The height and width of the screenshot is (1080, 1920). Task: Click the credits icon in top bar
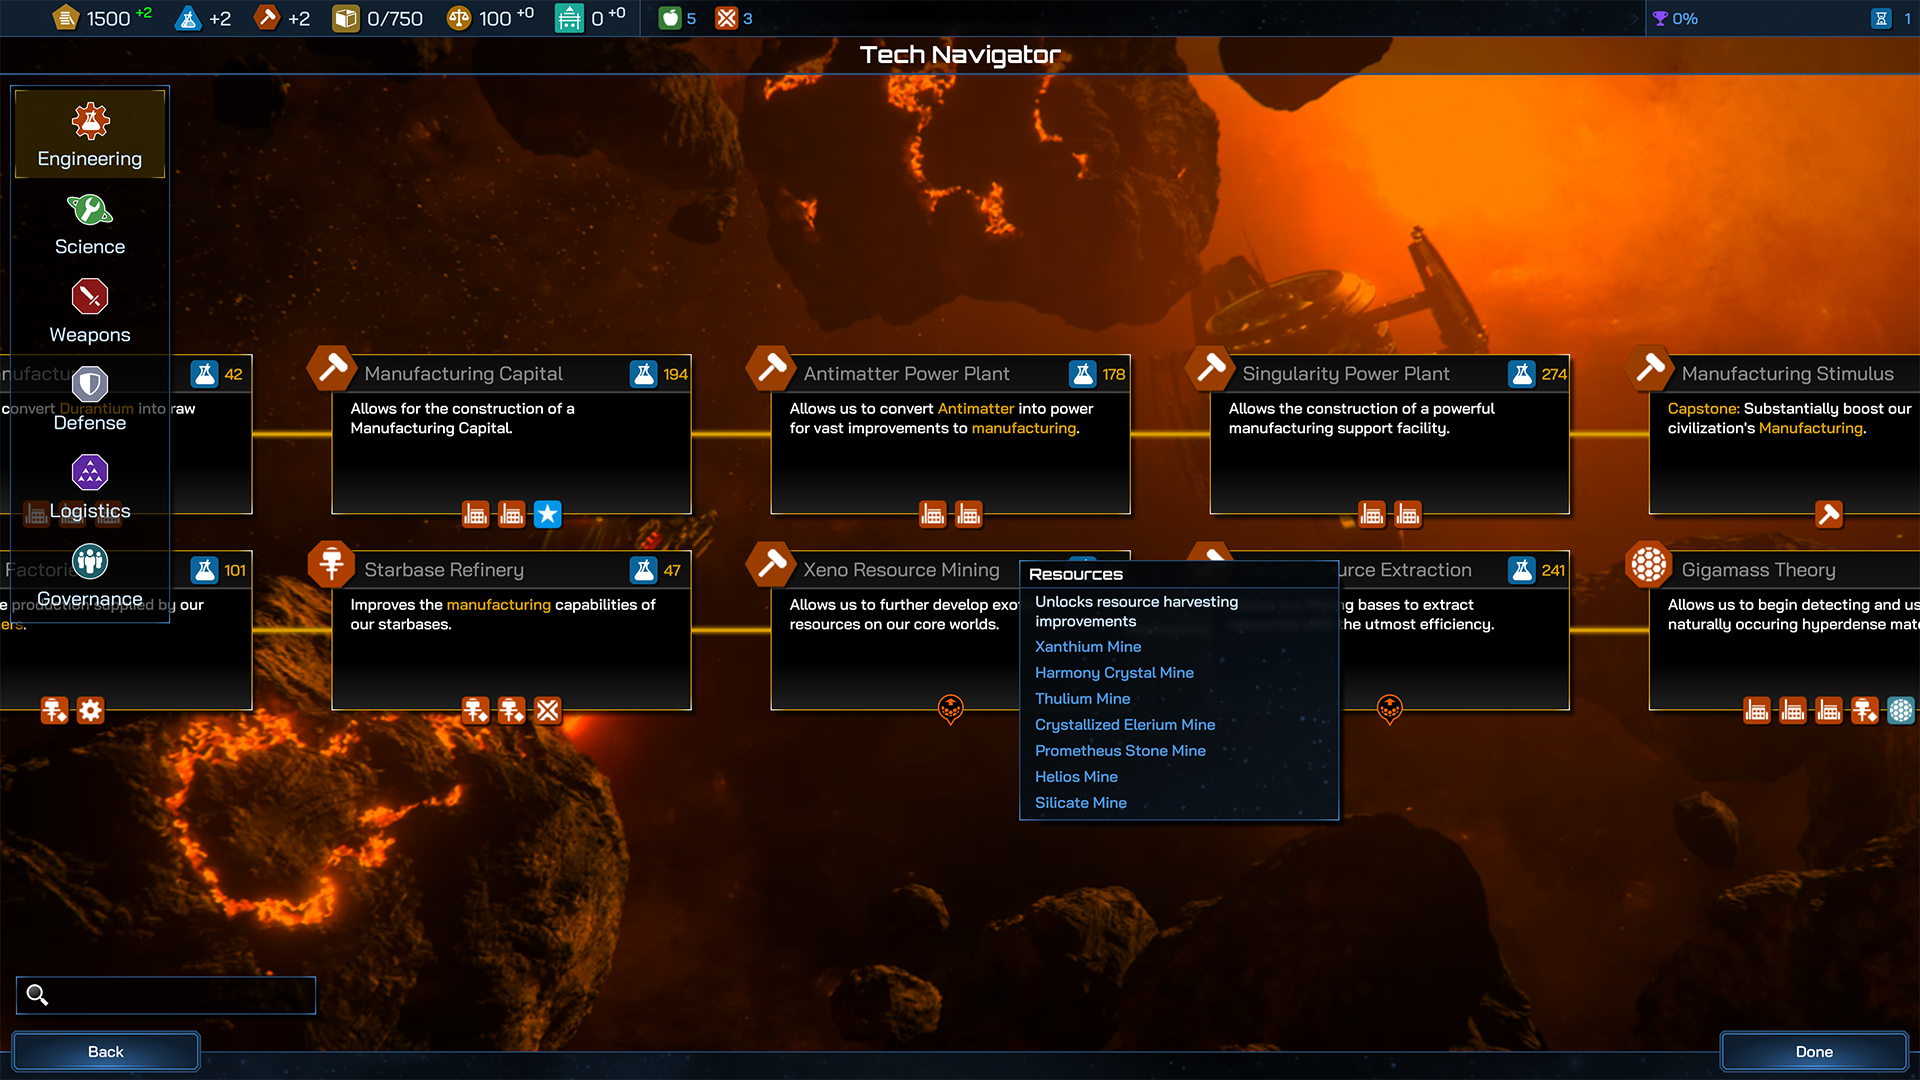coord(65,18)
